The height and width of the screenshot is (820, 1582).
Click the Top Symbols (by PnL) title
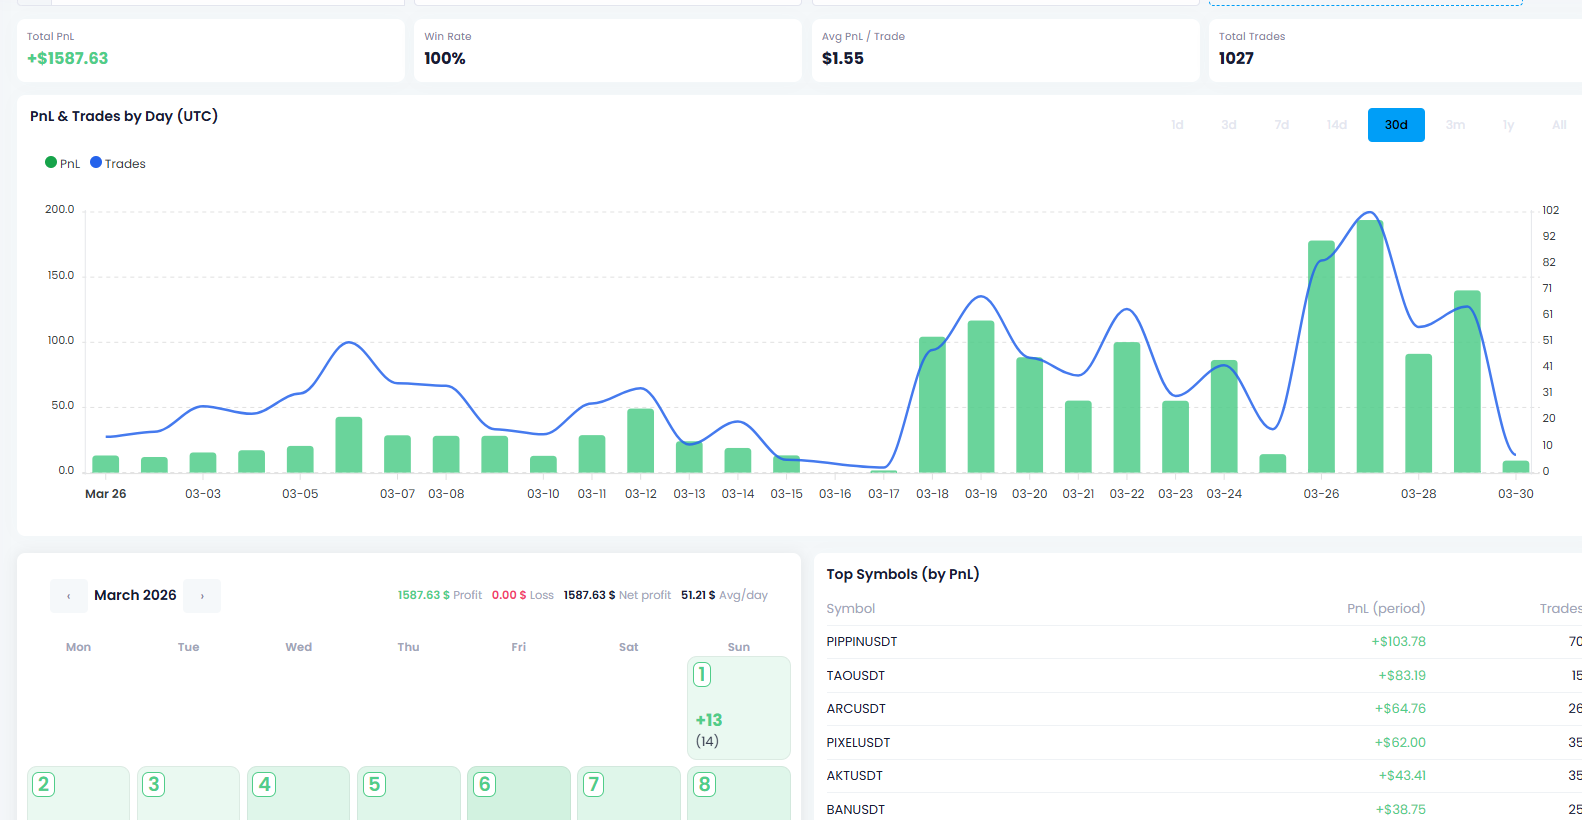pos(903,574)
